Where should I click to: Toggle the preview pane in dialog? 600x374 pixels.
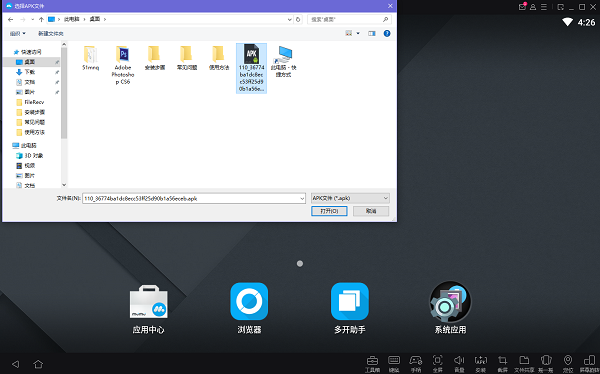point(372,33)
